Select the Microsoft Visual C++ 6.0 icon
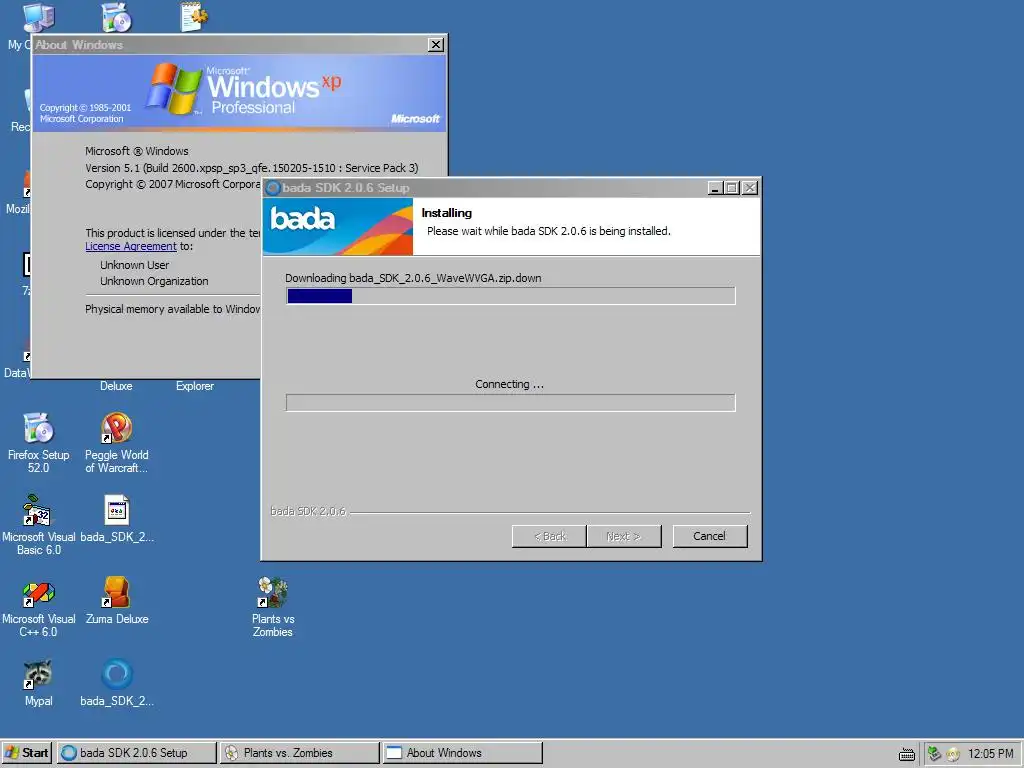 (38, 607)
